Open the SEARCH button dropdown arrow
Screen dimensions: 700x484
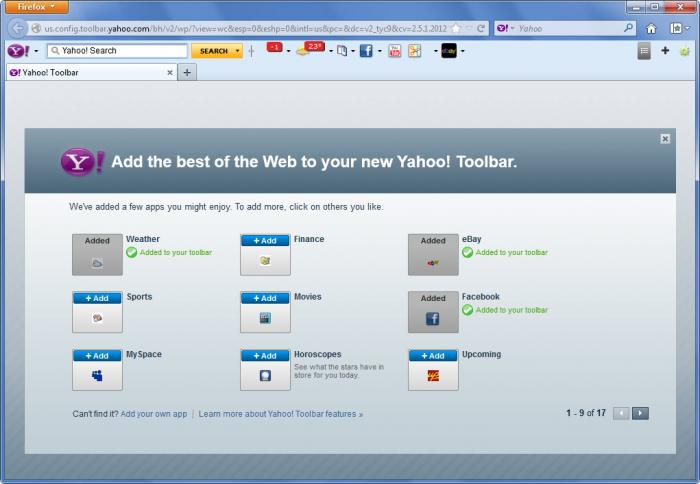[x=238, y=51]
